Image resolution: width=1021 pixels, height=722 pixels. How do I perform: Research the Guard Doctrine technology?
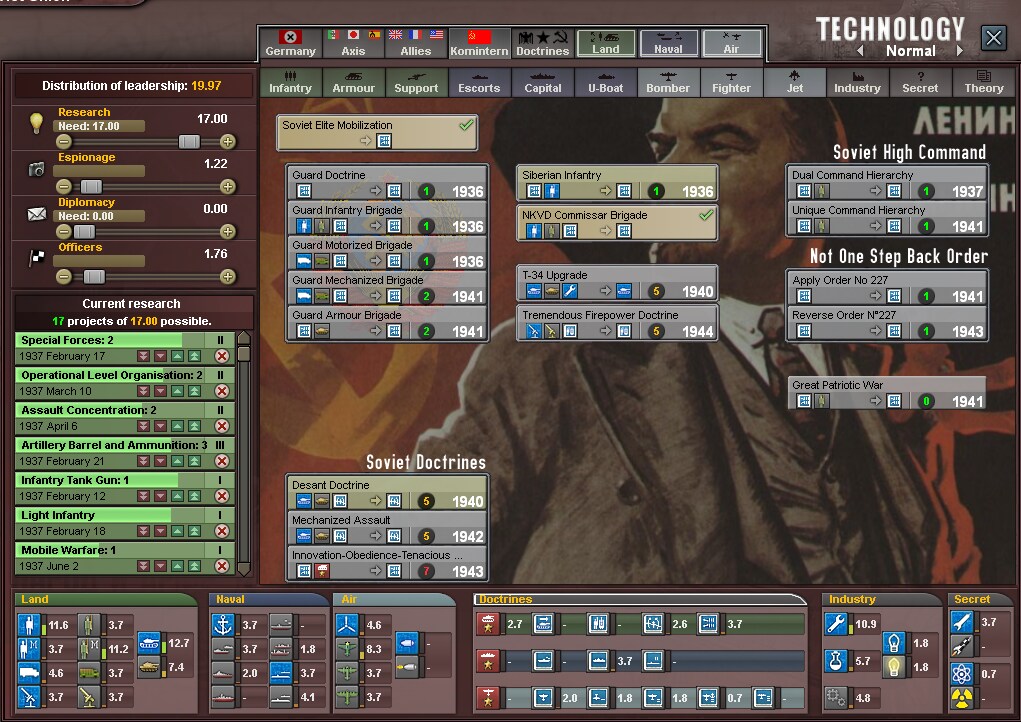click(387, 183)
